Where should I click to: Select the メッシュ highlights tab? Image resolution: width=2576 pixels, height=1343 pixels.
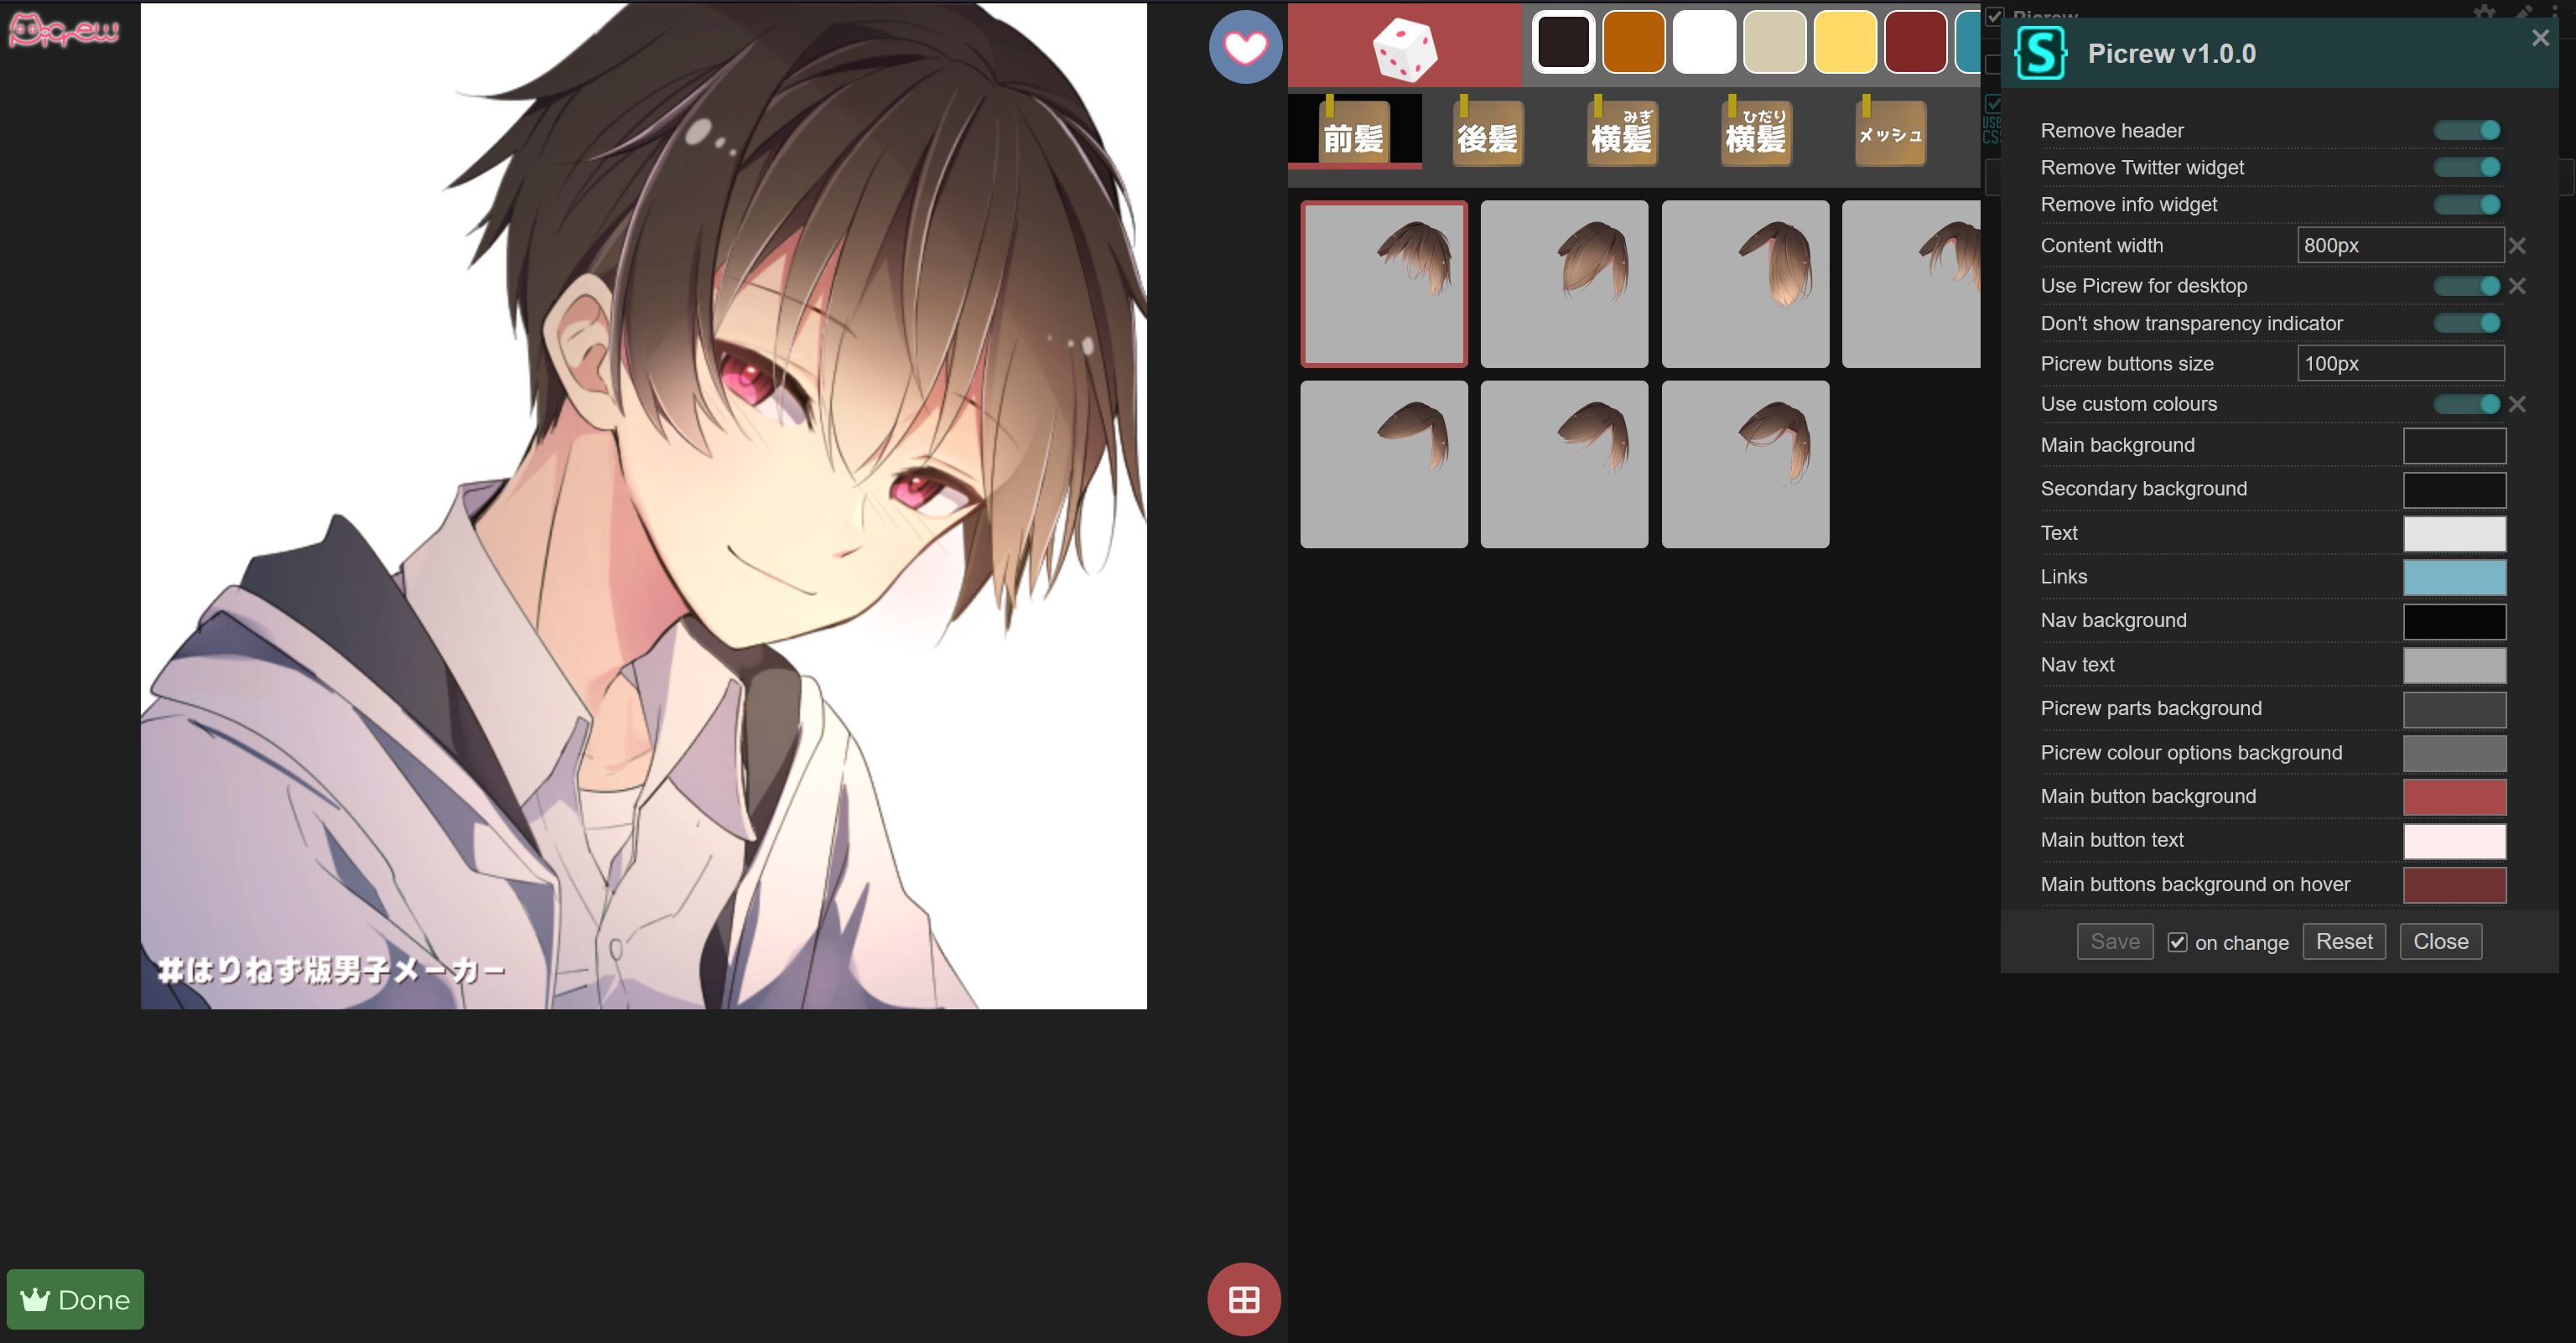1890,132
